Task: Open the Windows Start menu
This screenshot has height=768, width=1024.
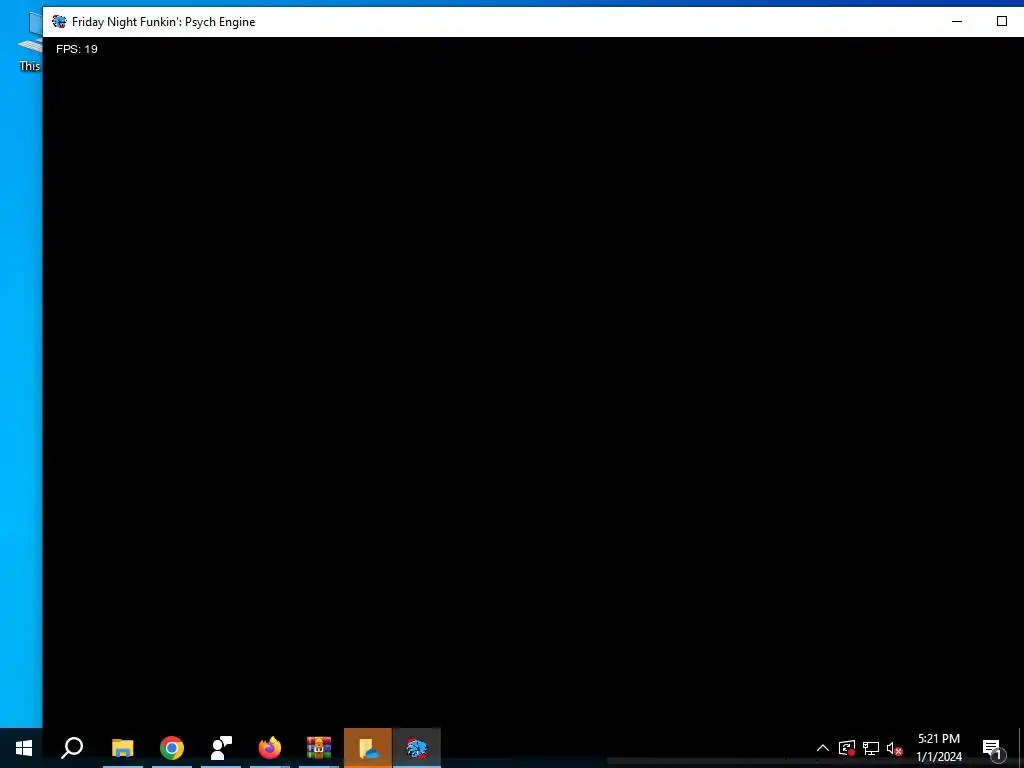Action: (x=24, y=748)
